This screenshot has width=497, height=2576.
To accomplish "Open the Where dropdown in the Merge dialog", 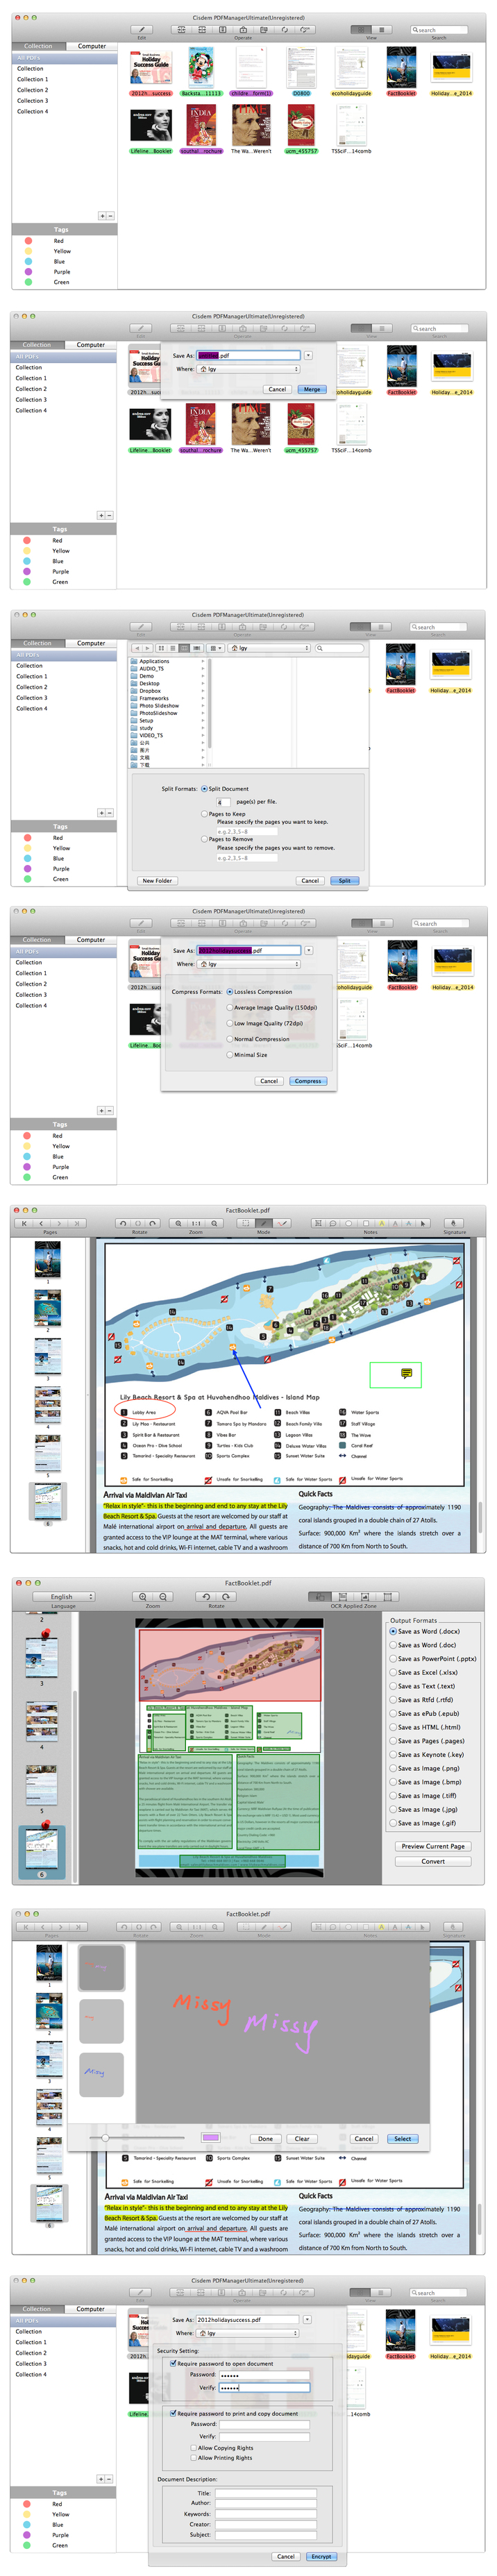I will [249, 369].
